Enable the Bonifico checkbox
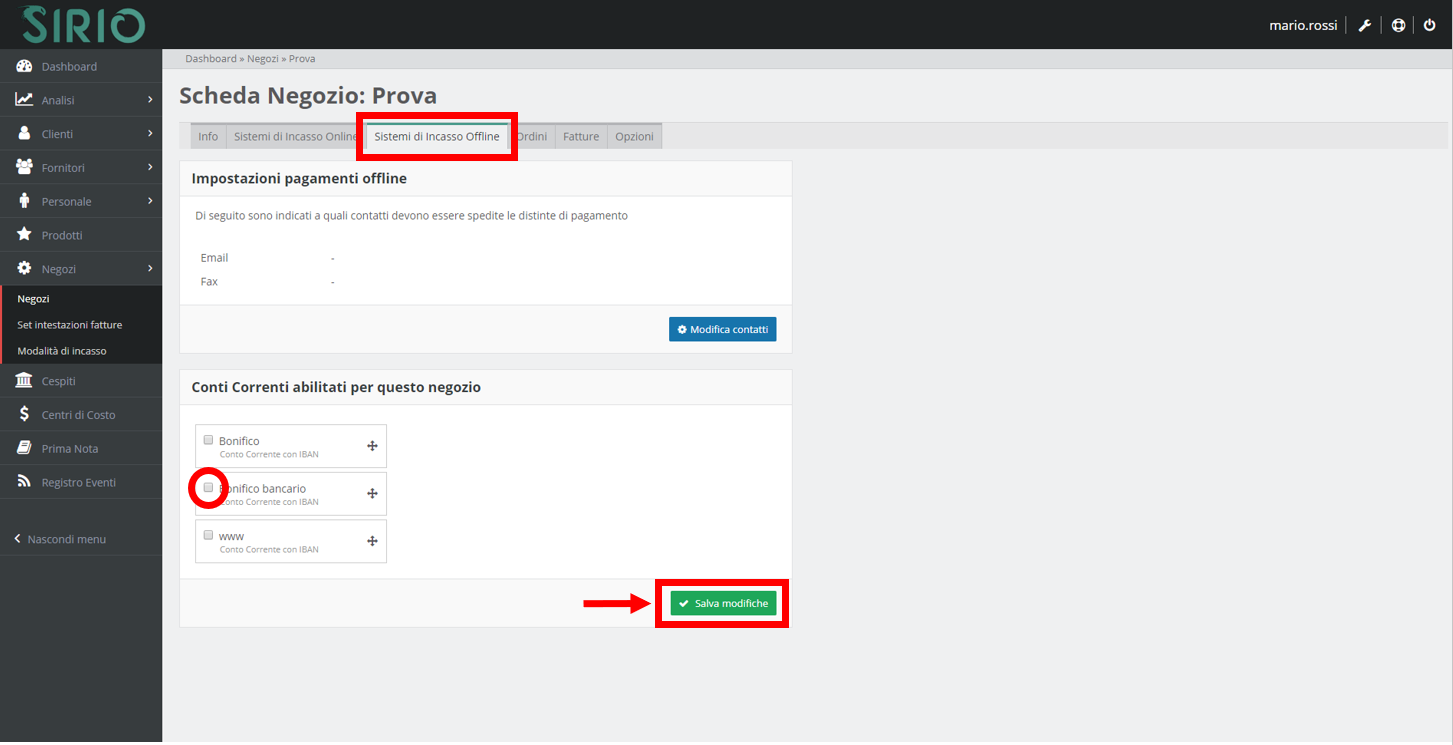 [x=208, y=440]
